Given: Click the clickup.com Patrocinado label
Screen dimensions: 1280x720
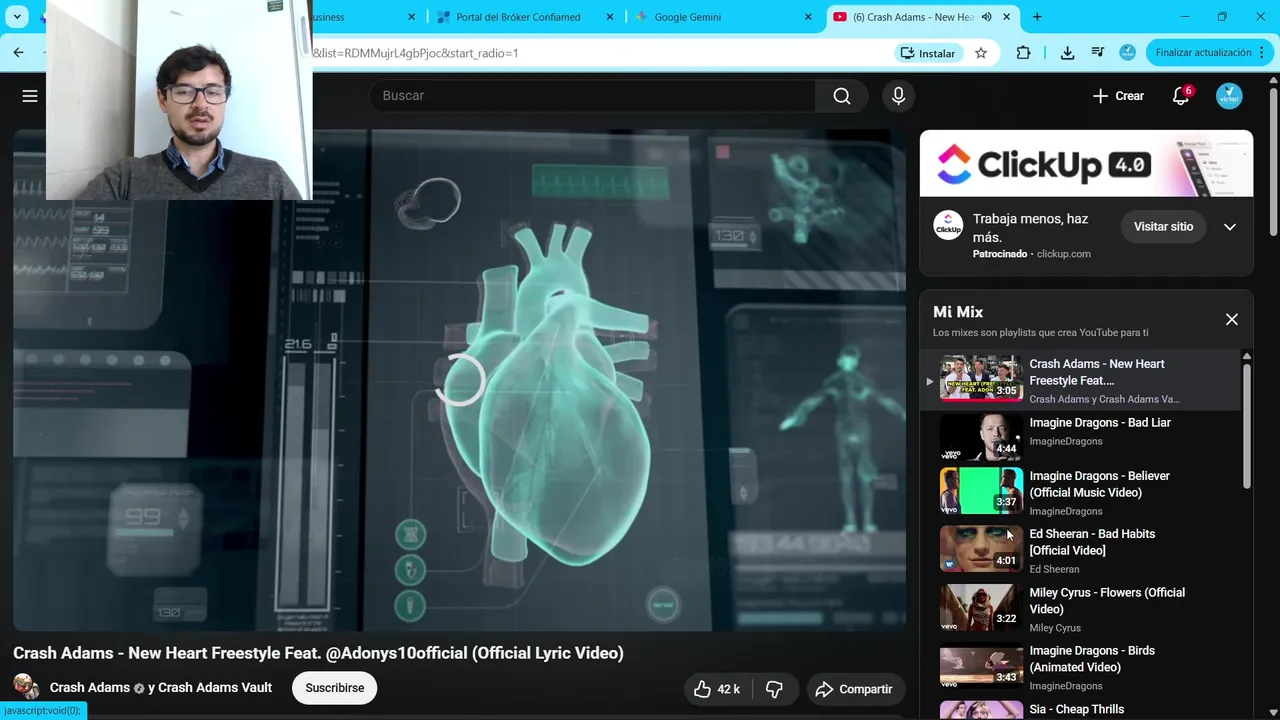Looking at the screenshot, I should click(x=1032, y=254).
